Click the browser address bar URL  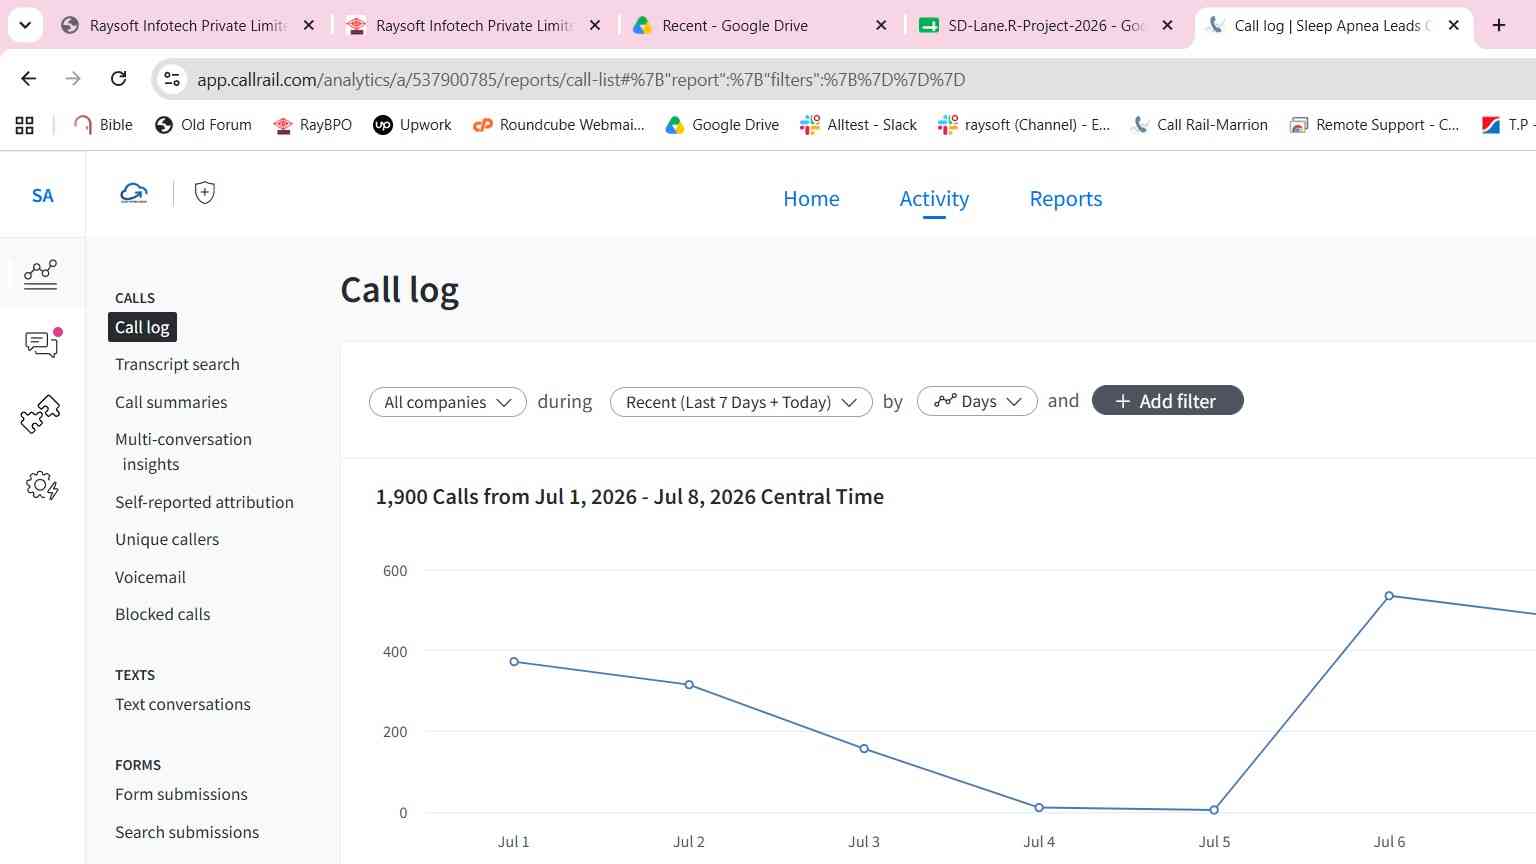pos(581,80)
